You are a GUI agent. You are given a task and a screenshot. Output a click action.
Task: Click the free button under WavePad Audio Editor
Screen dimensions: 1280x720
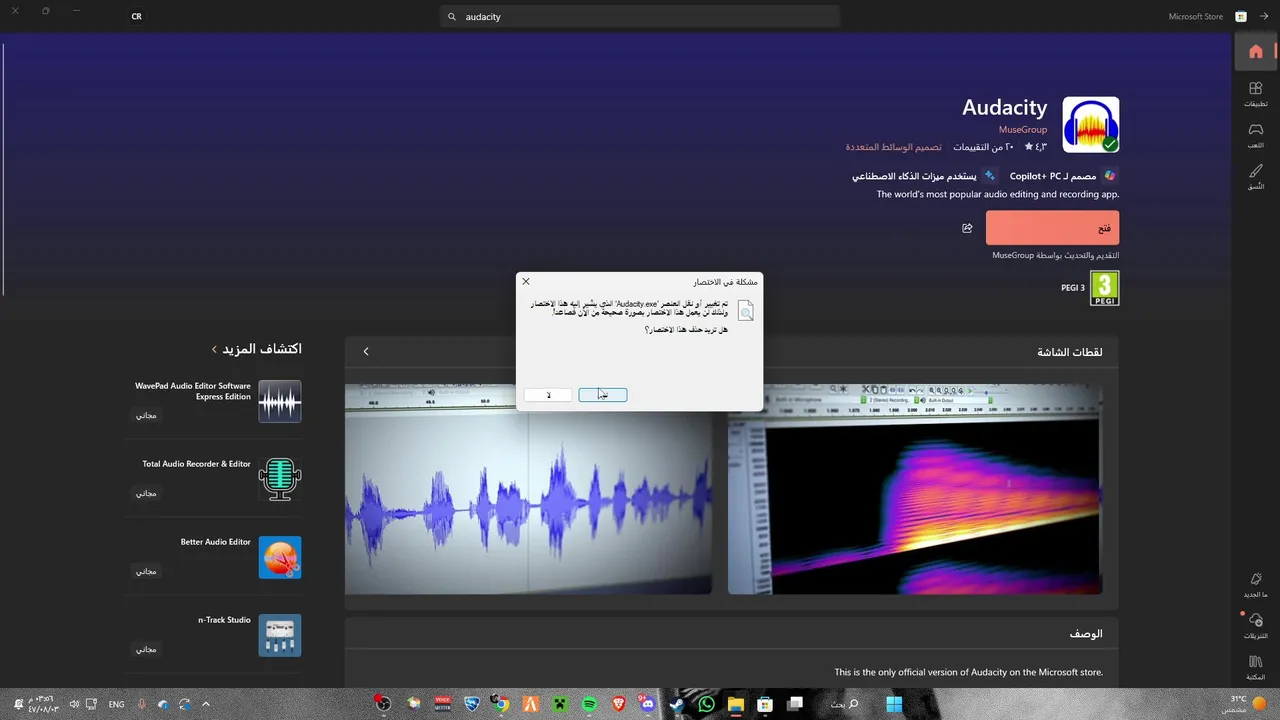(146, 415)
